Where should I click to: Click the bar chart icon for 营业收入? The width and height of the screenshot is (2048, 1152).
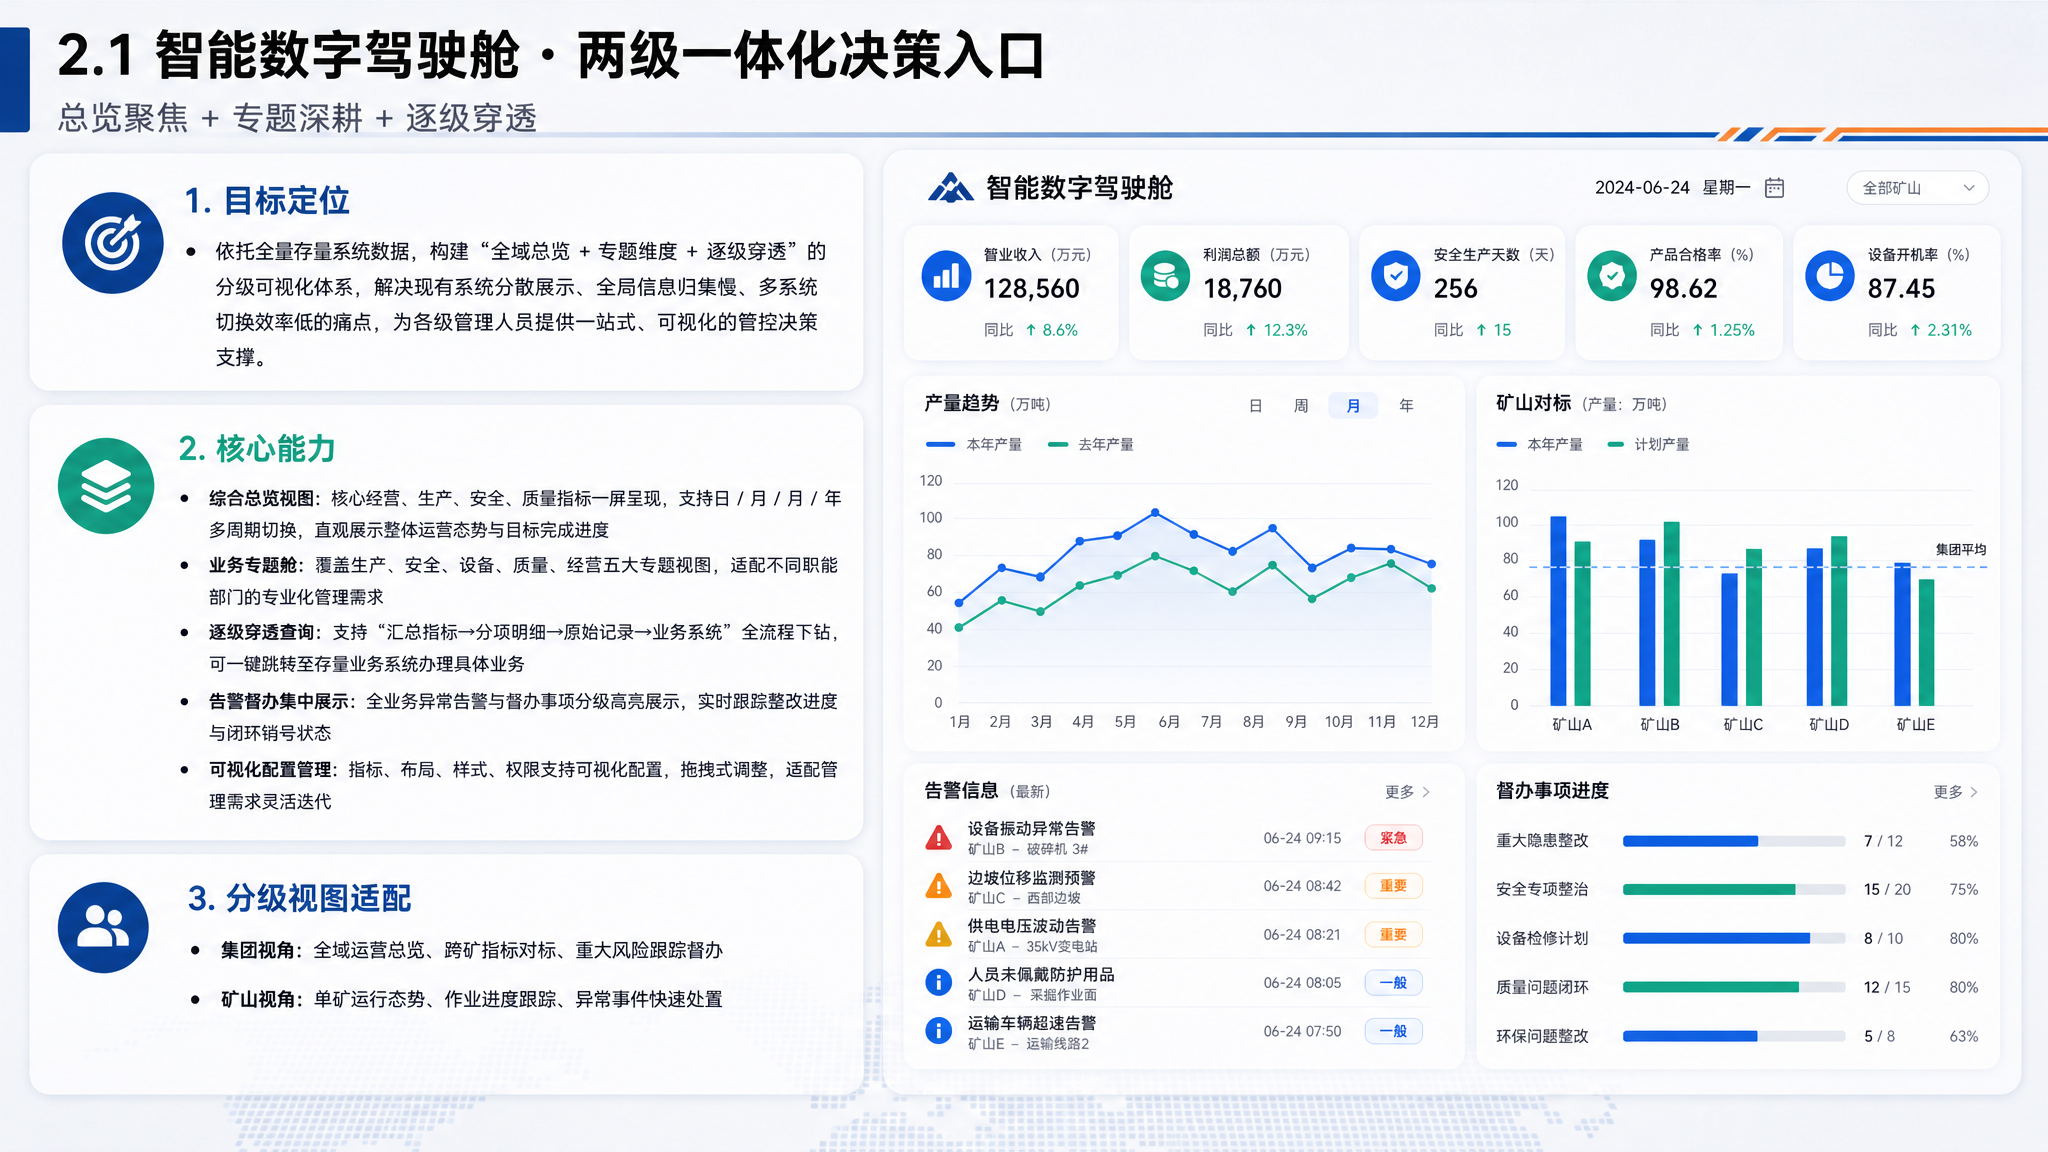pos(946,276)
